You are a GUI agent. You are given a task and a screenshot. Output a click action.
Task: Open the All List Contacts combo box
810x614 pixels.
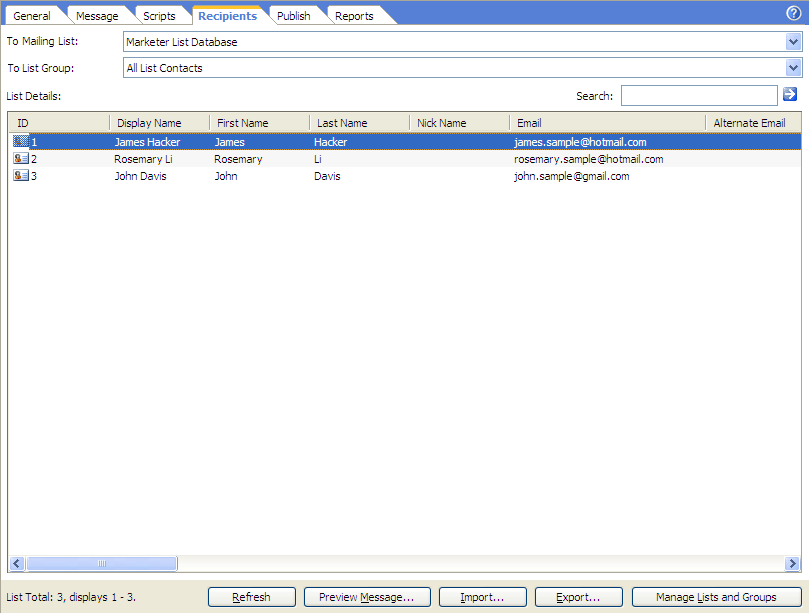462,68
